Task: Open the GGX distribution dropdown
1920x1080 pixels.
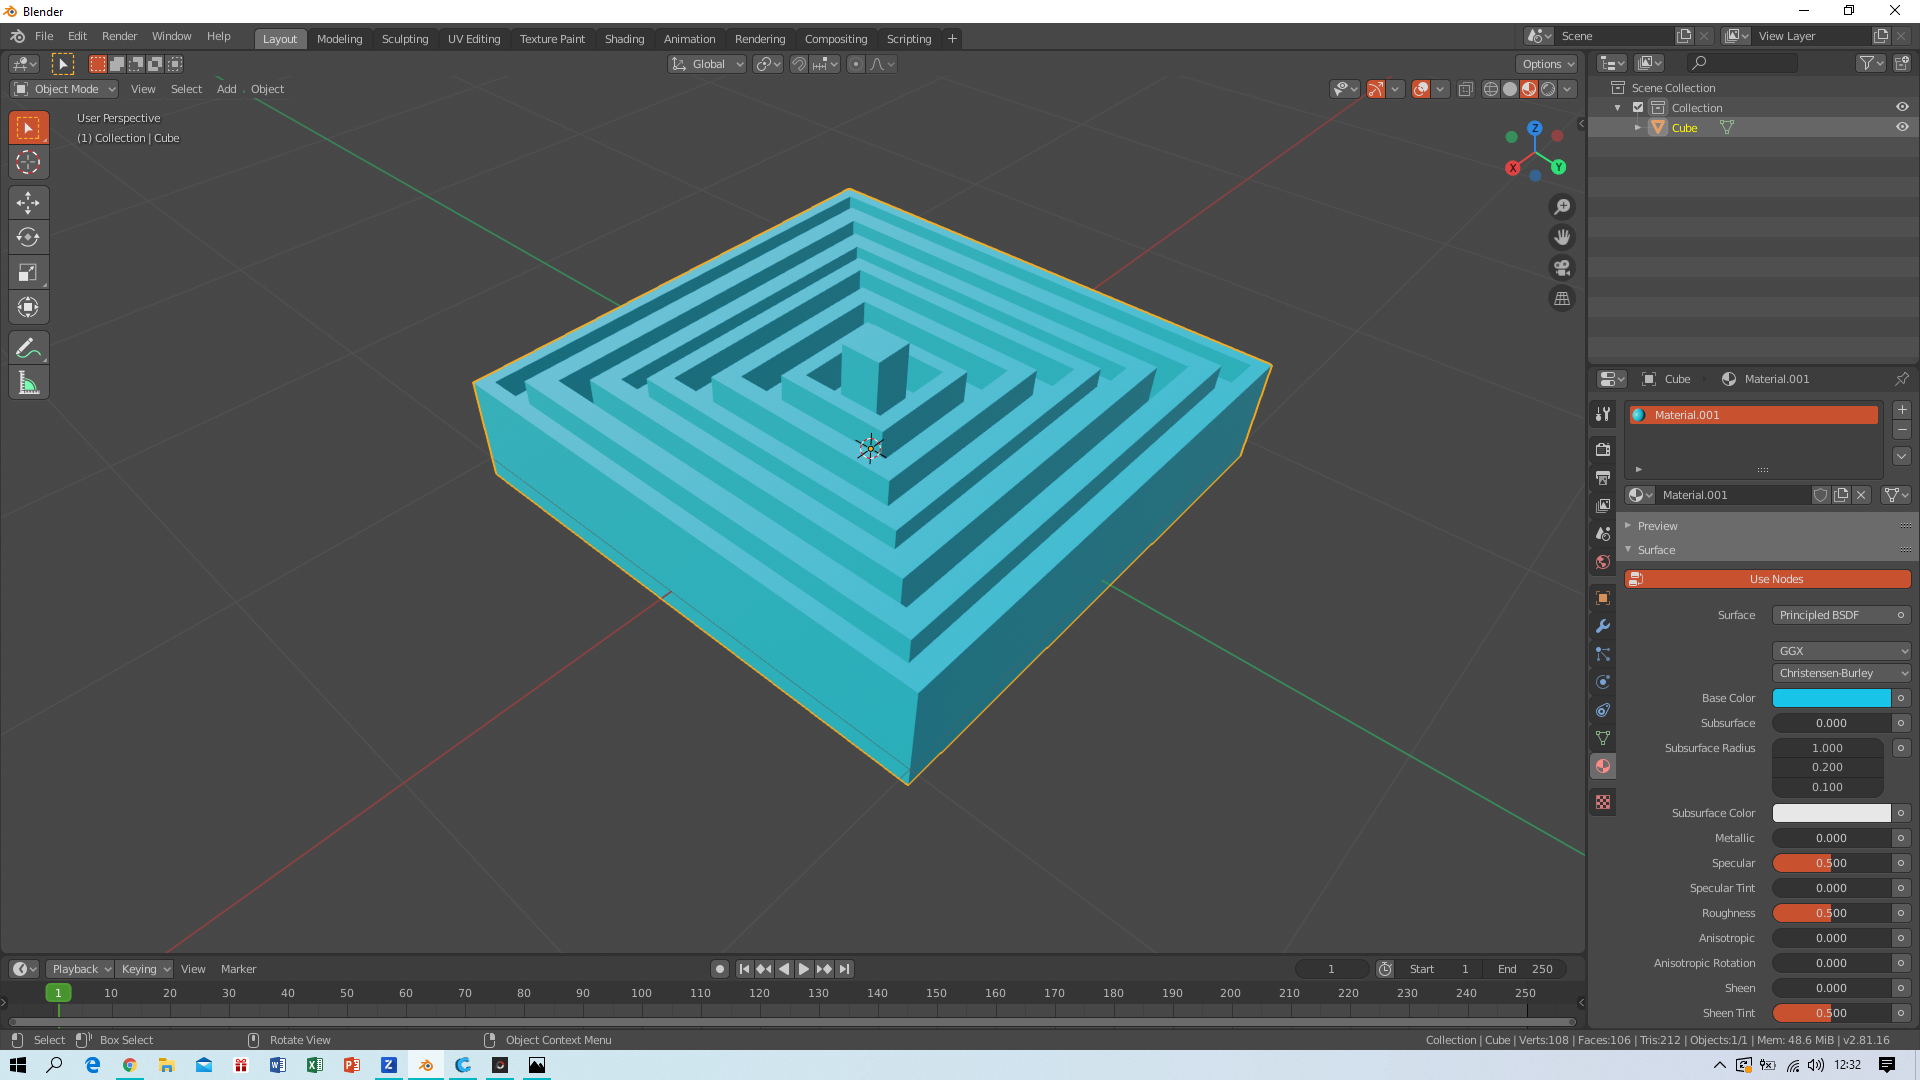Action: click(1841, 651)
